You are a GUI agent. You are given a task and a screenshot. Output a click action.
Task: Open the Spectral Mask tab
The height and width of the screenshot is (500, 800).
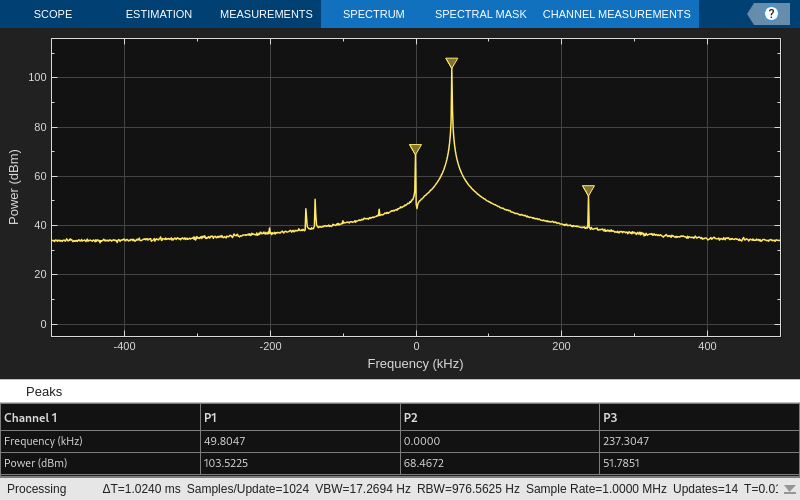coord(480,14)
